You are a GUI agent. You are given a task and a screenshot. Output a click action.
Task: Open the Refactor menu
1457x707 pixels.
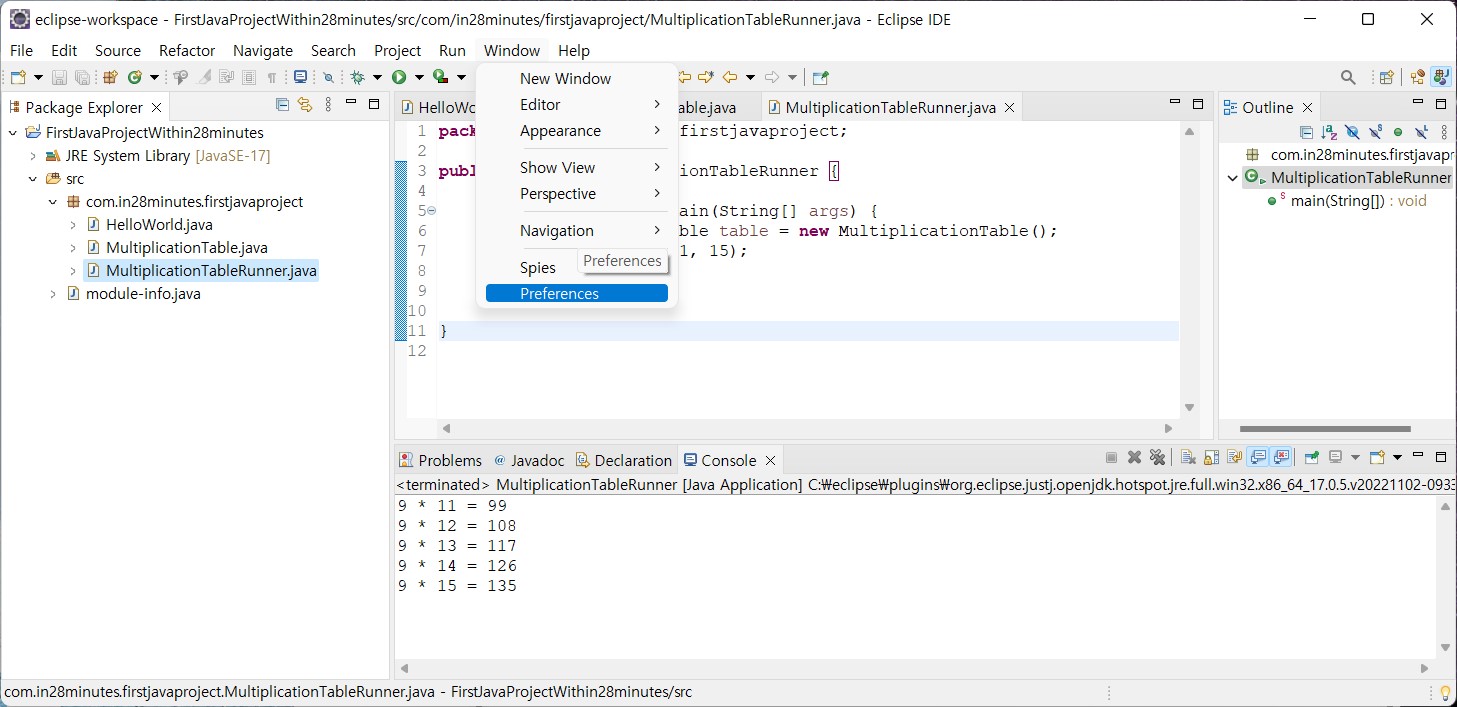click(187, 50)
